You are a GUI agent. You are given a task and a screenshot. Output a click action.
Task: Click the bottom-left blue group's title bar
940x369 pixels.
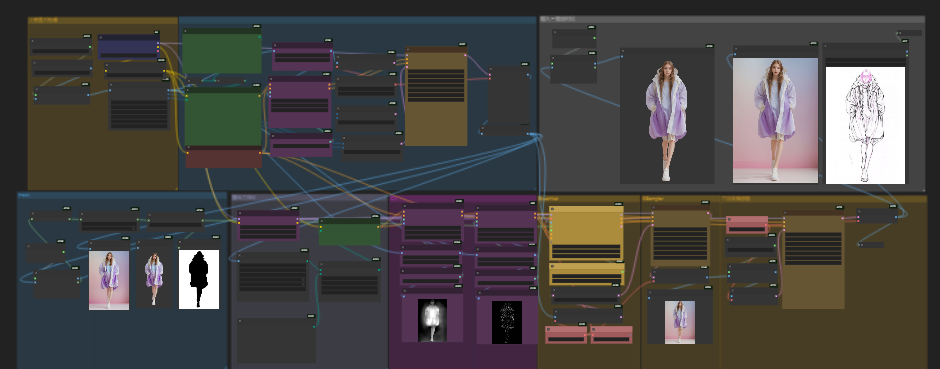coord(122,195)
